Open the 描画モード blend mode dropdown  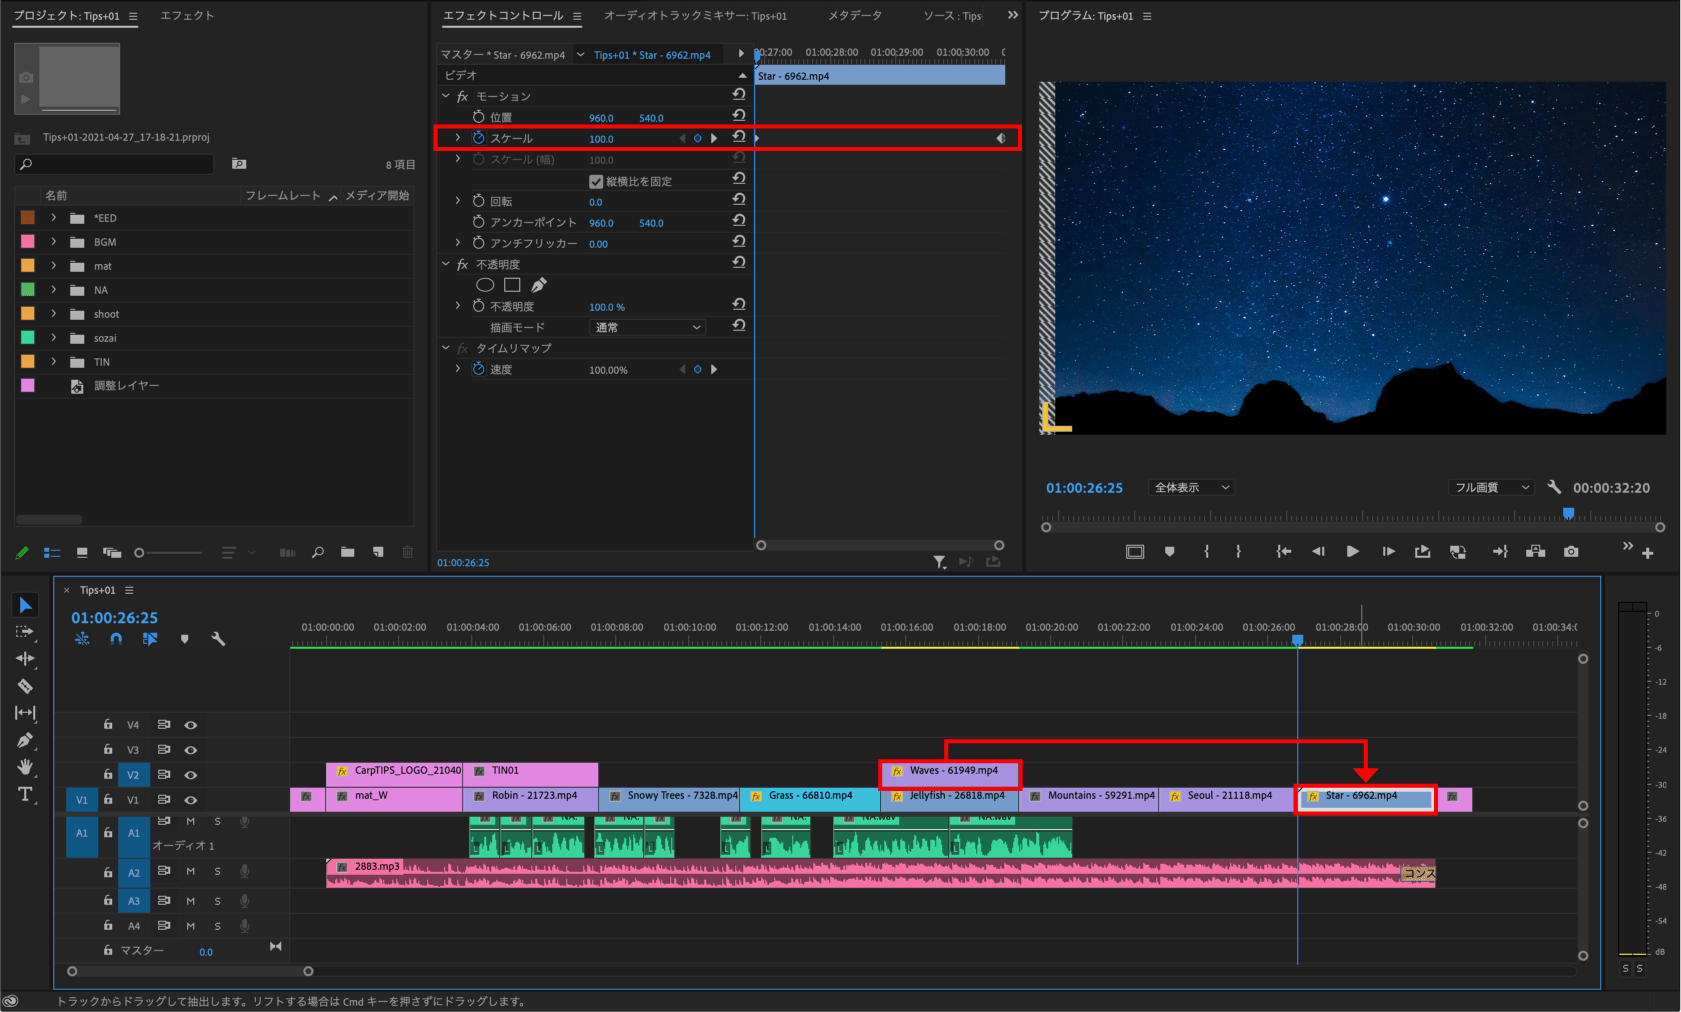pyautogui.click(x=648, y=327)
